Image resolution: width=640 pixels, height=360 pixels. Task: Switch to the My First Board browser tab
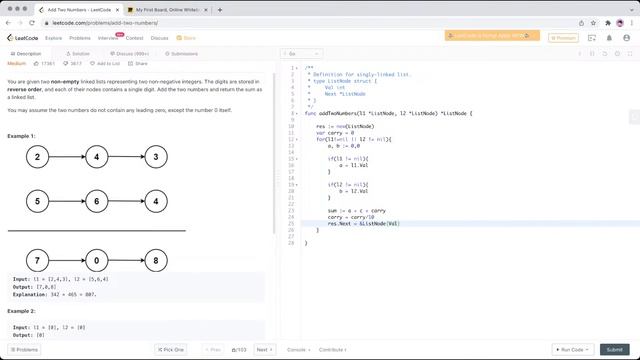point(168,9)
